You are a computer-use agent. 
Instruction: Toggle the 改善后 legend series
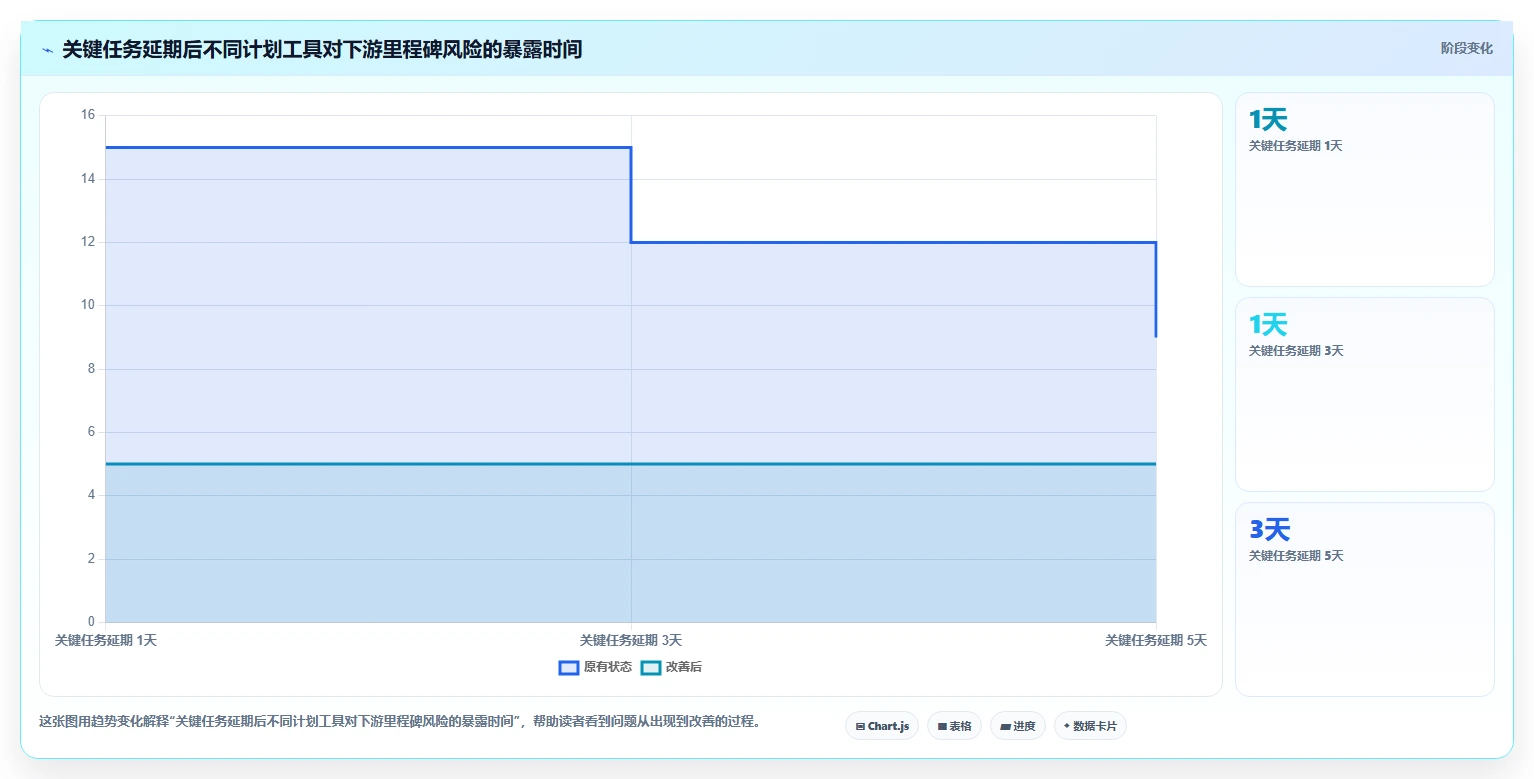(x=671, y=667)
